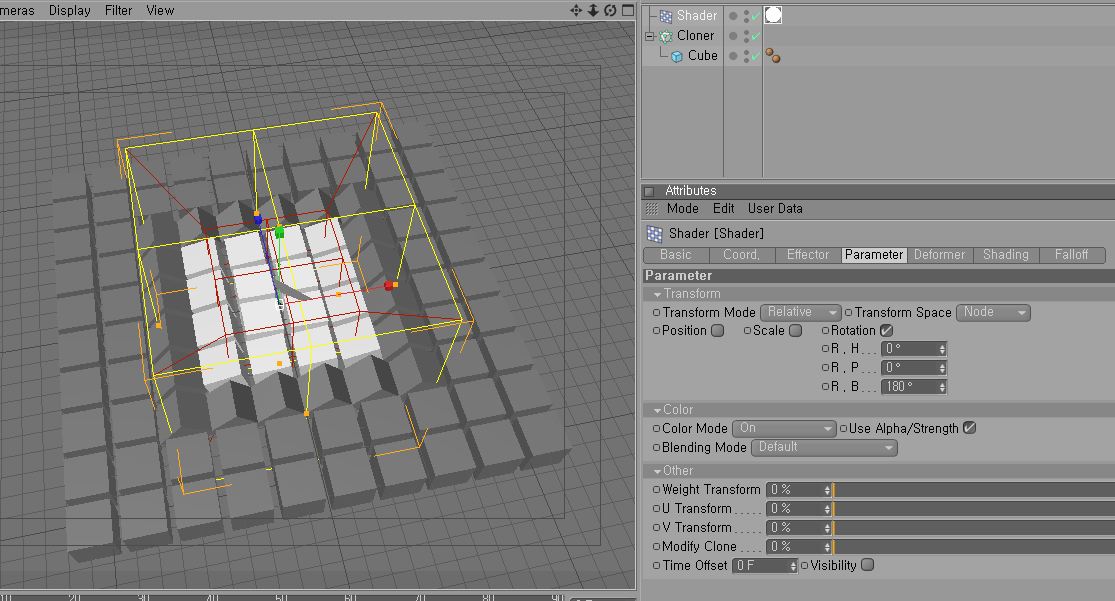
Task: Open the Color Mode dropdown
Action: pyautogui.click(x=784, y=428)
